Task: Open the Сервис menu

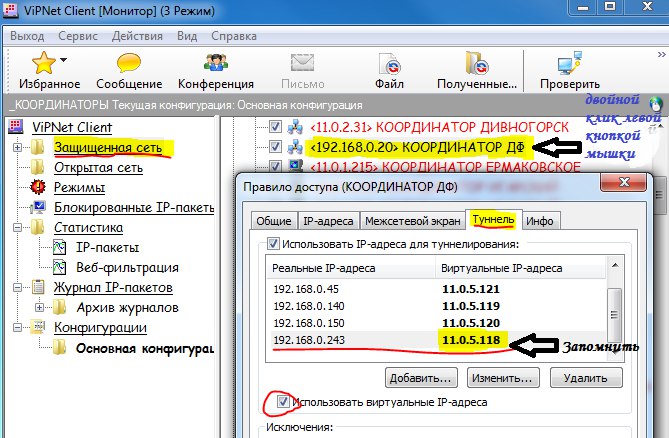Action: click(x=78, y=36)
